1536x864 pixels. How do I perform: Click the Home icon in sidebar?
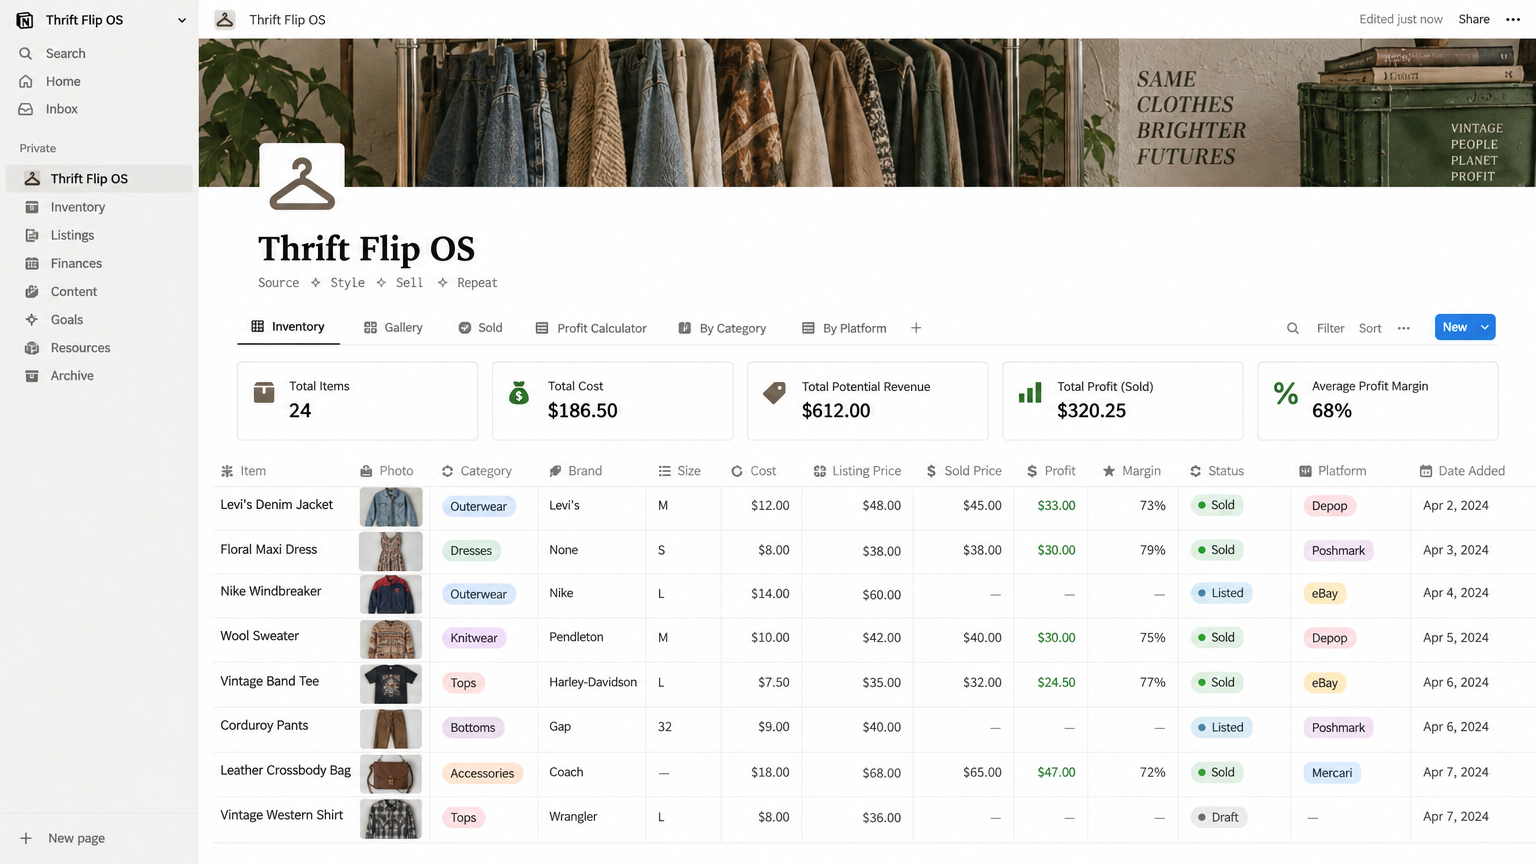26,81
